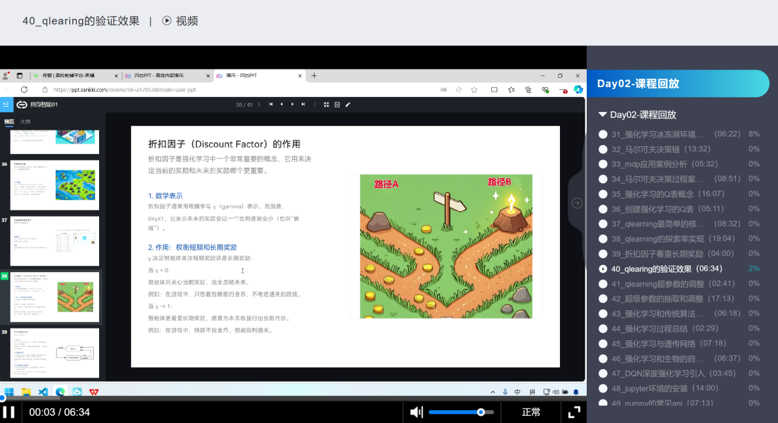The height and width of the screenshot is (423, 778).
Task: Click the grid view icon in slide toolbar
Action: [326, 104]
